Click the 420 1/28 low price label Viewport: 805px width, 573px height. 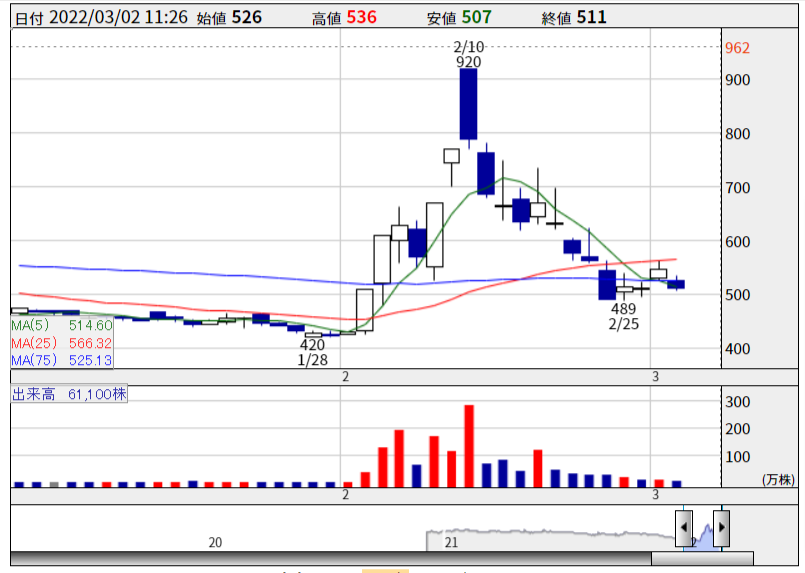pyautogui.click(x=312, y=352)
